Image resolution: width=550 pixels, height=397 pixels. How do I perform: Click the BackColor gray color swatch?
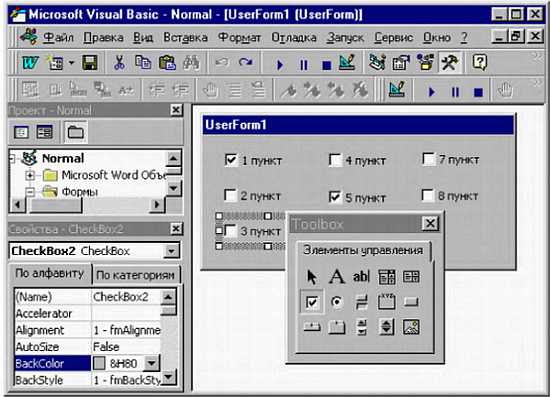99,363
